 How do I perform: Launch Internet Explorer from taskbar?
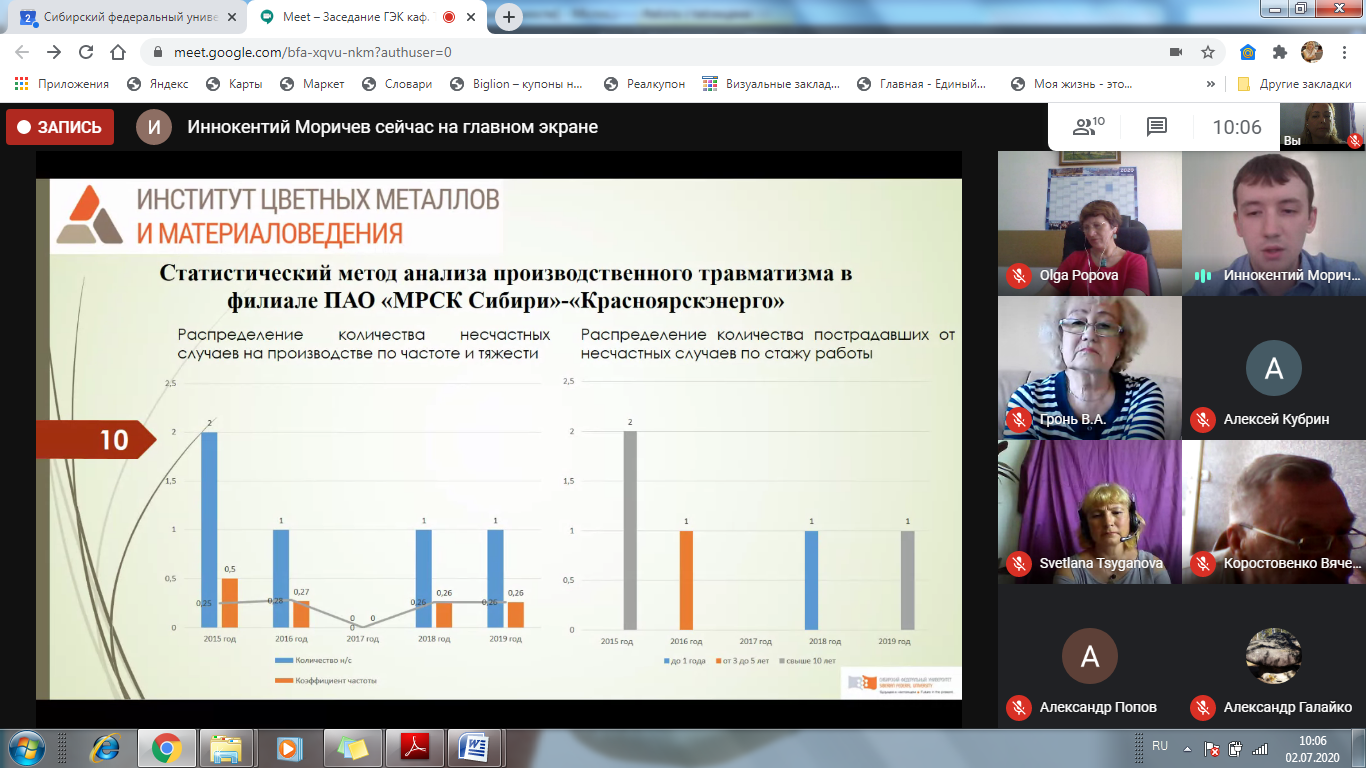[105, 747]
